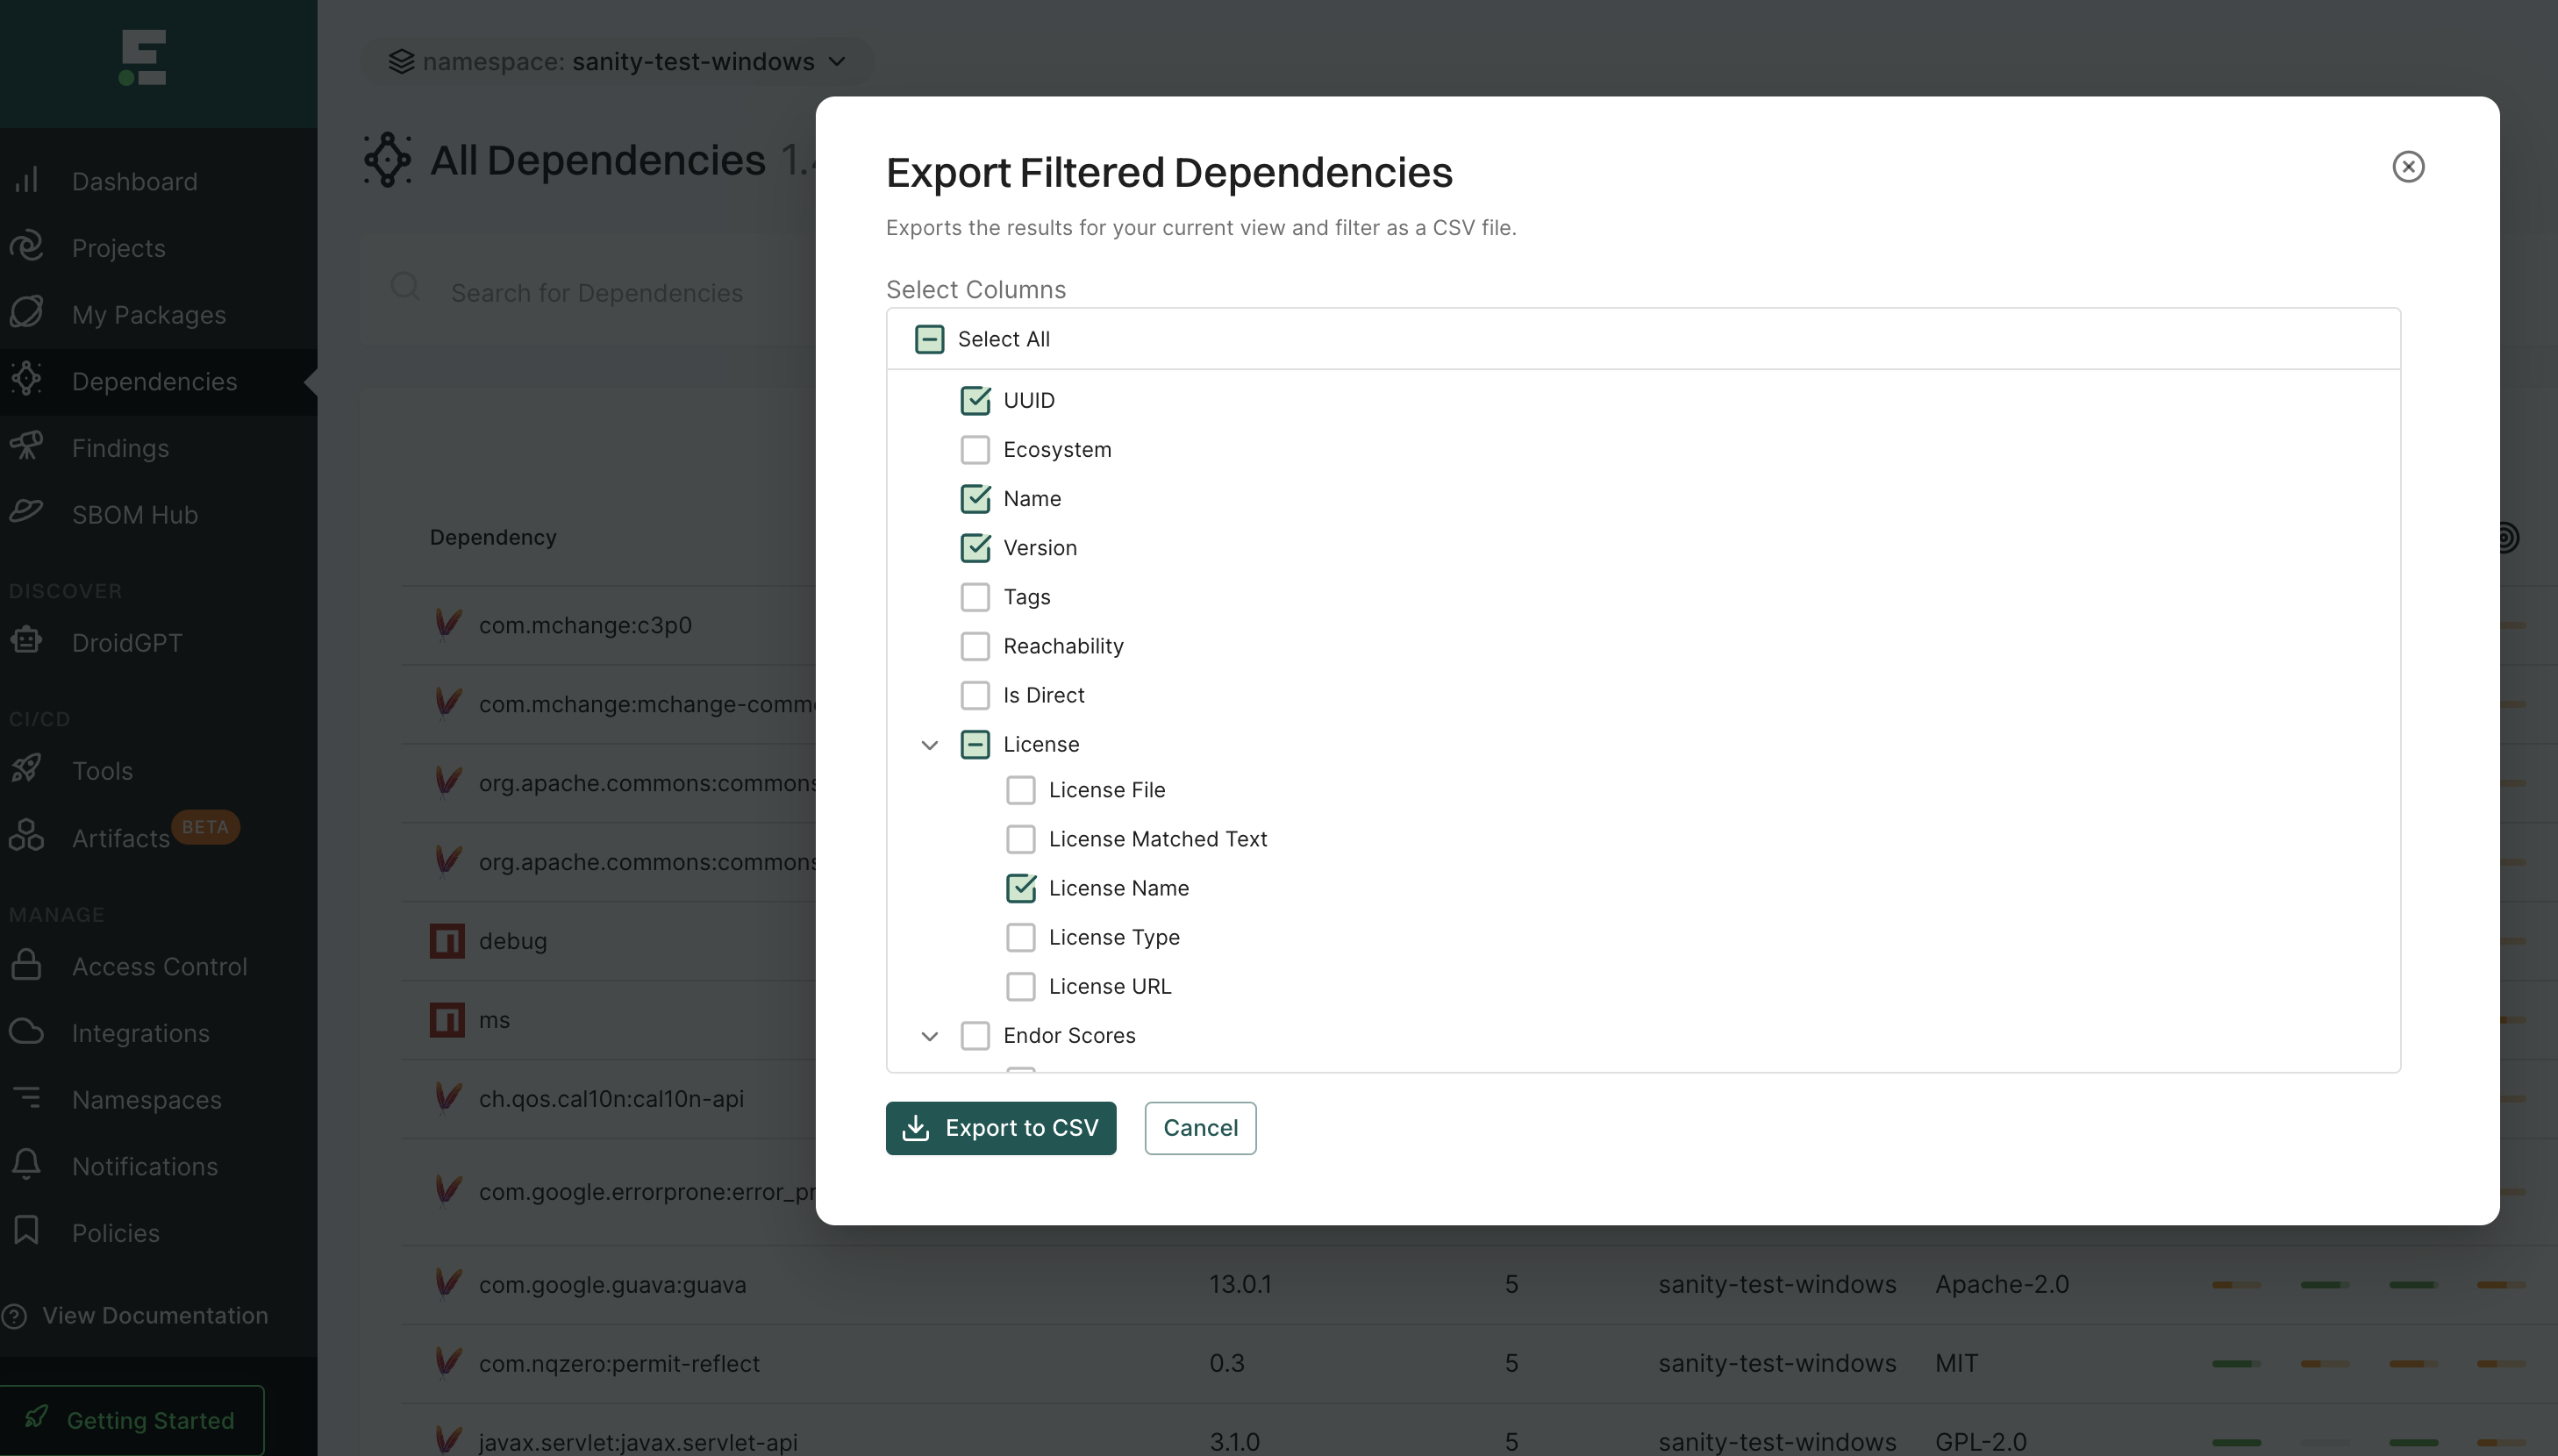
Task: Click Maven icon for com.mchange:c3p0
Action: (448, 623)
